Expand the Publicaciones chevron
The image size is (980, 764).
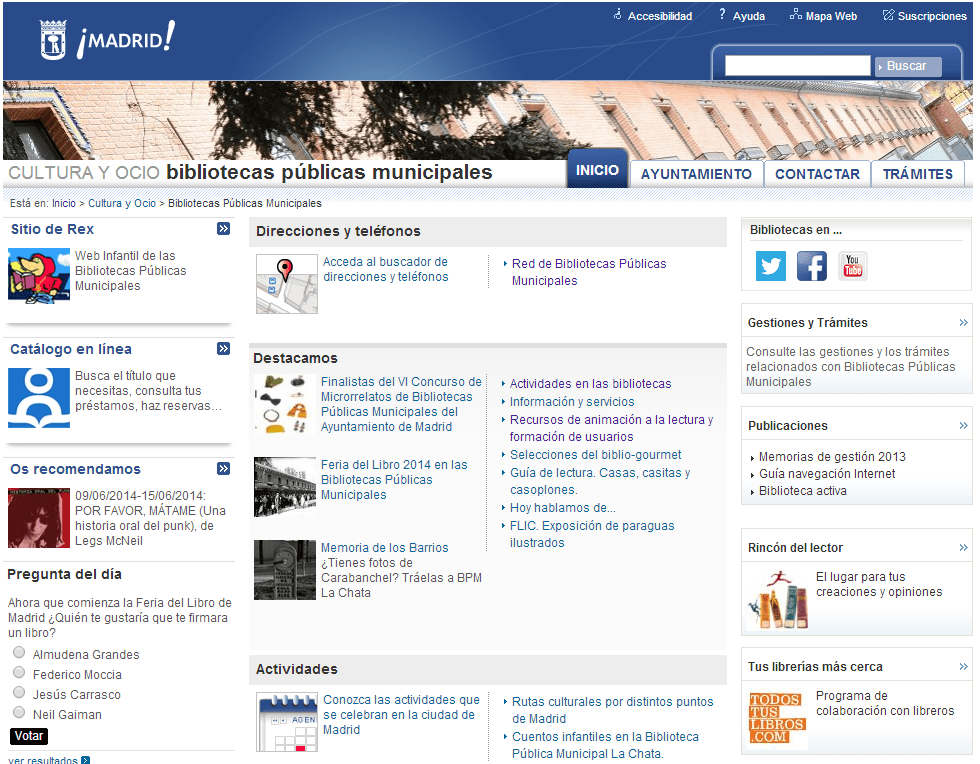[x=963, y=426]
